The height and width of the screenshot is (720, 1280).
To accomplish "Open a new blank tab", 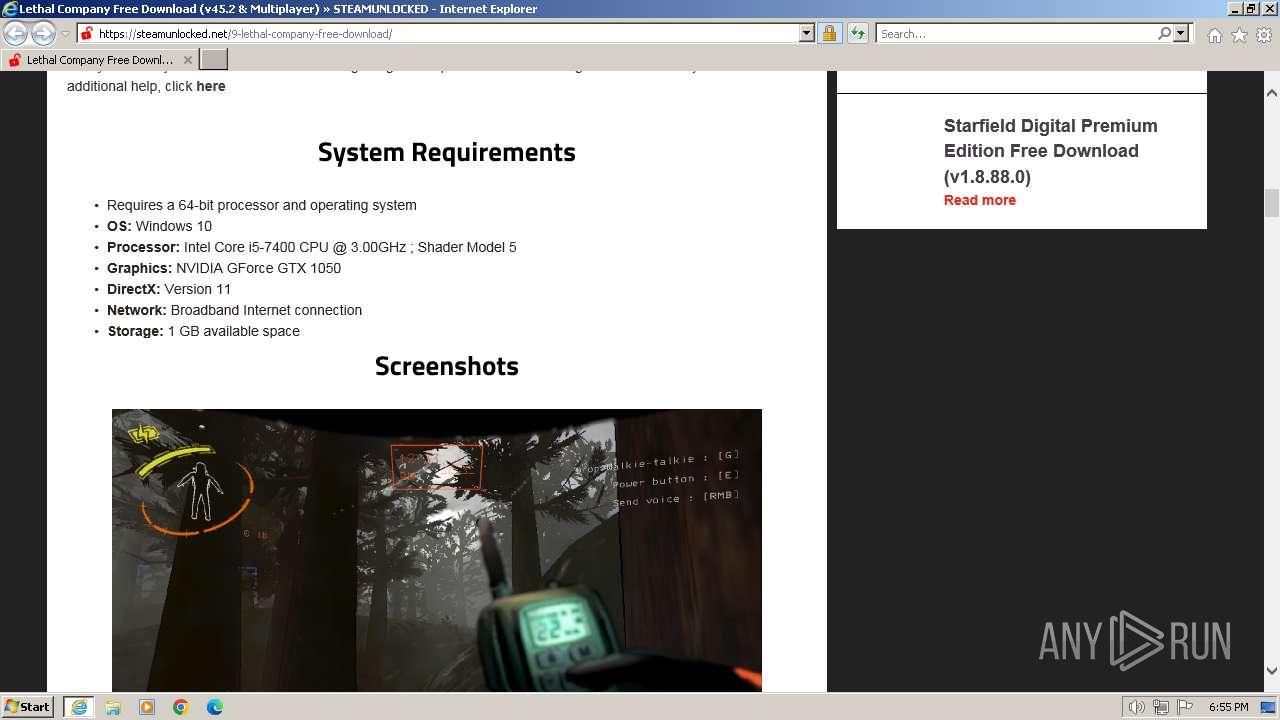I will click(x=214, y=60).
